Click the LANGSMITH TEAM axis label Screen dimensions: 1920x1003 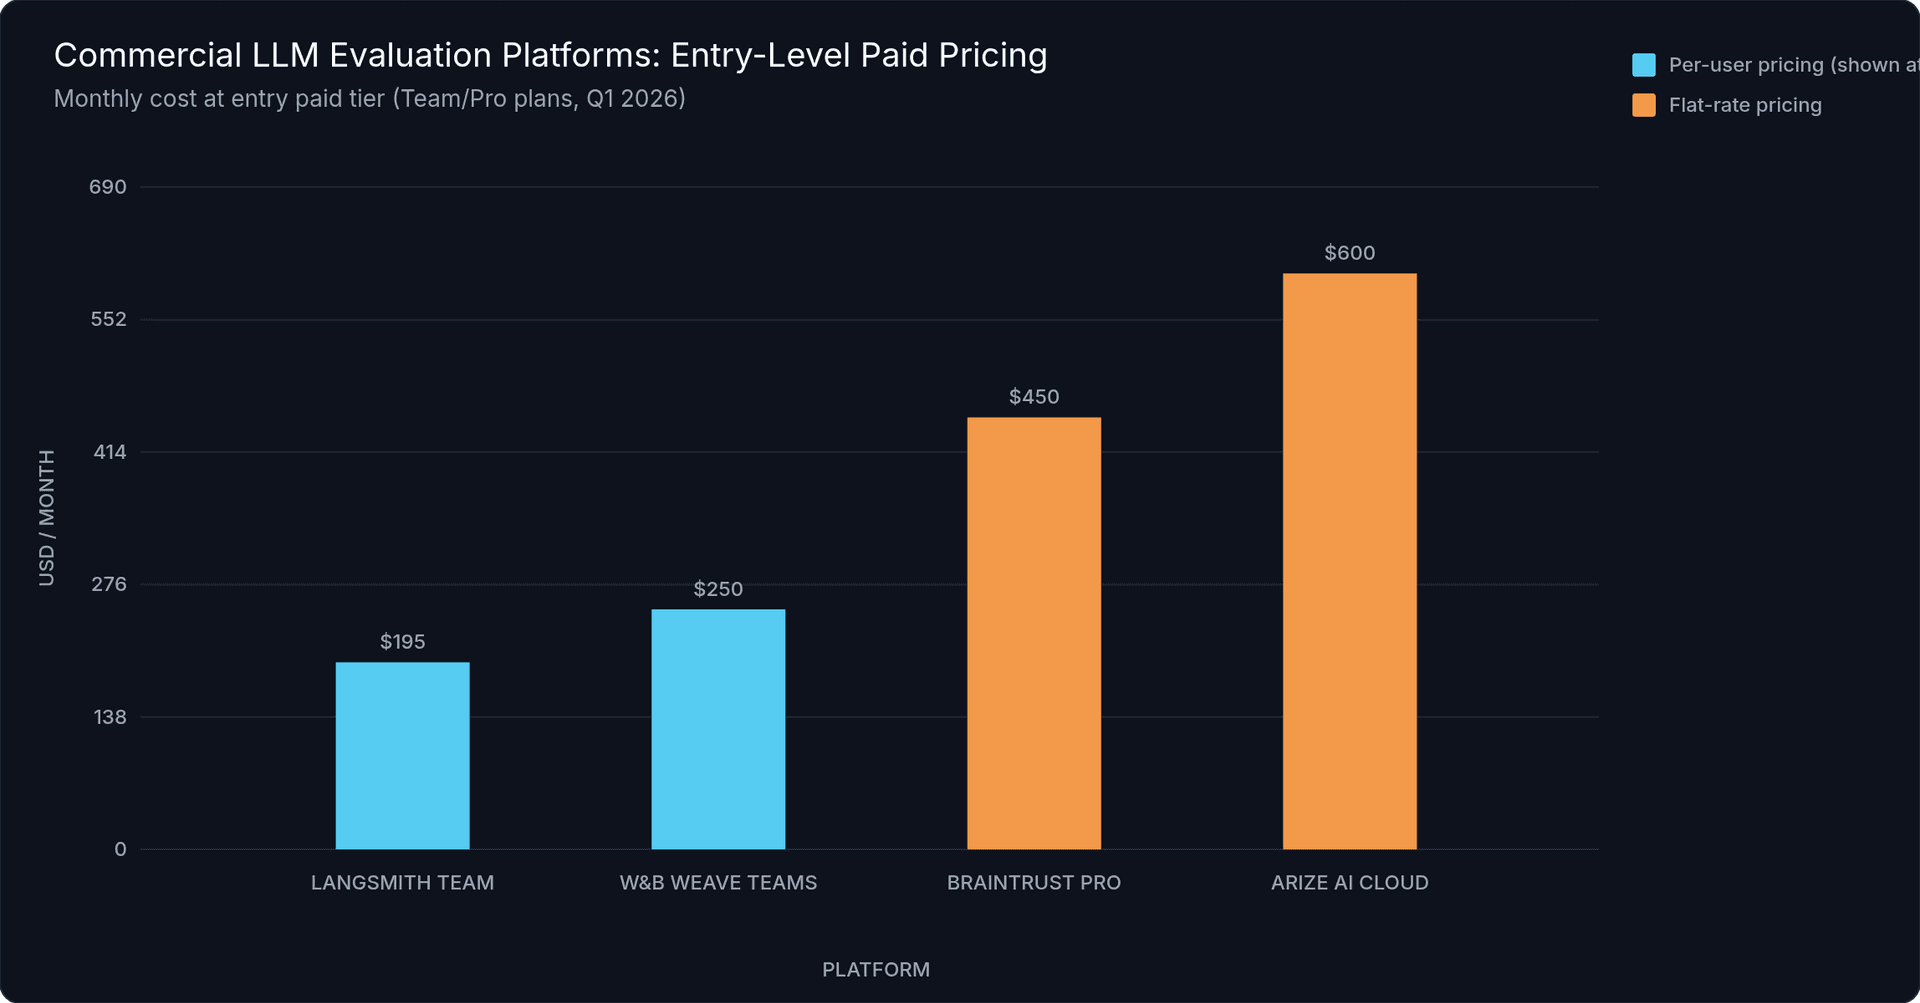(402, 883)
